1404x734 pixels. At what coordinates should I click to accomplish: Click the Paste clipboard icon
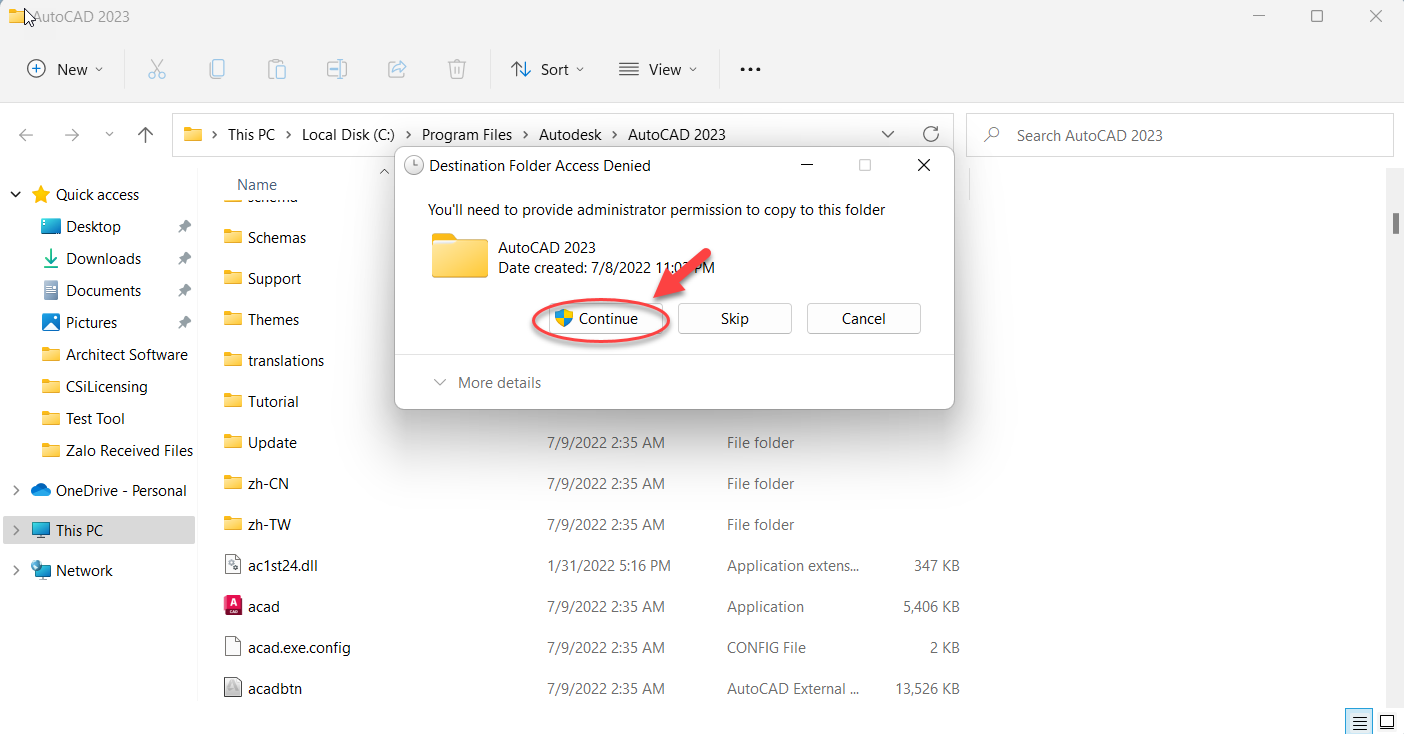pyautogui.click(x=277, y=69)
